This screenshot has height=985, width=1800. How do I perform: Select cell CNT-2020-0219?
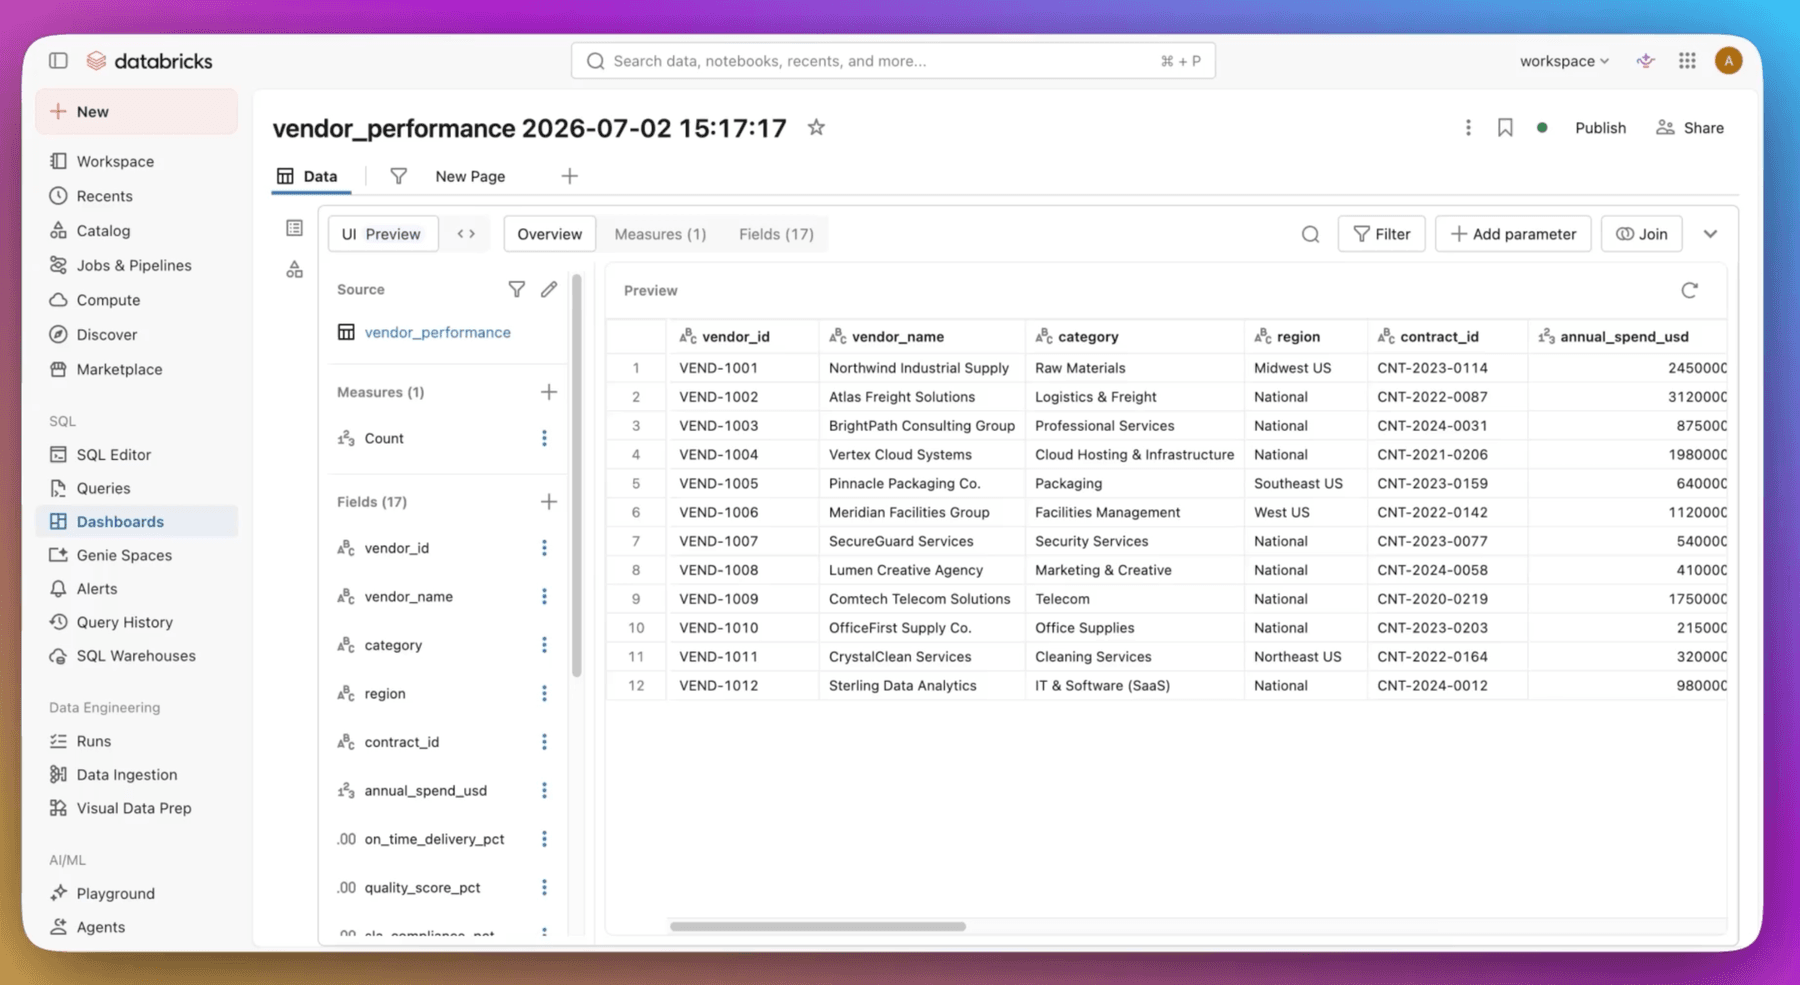(1447, 599)
